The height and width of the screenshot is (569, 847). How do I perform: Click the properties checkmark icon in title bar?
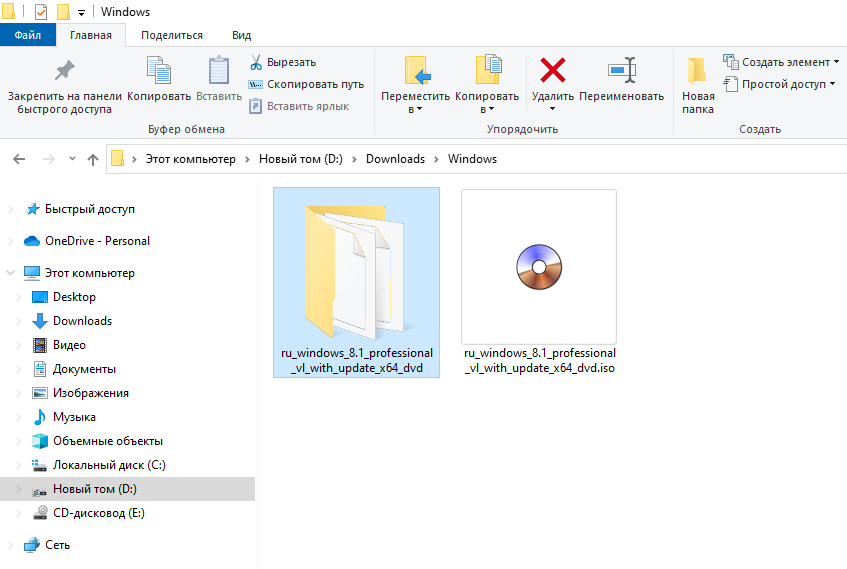41,11
